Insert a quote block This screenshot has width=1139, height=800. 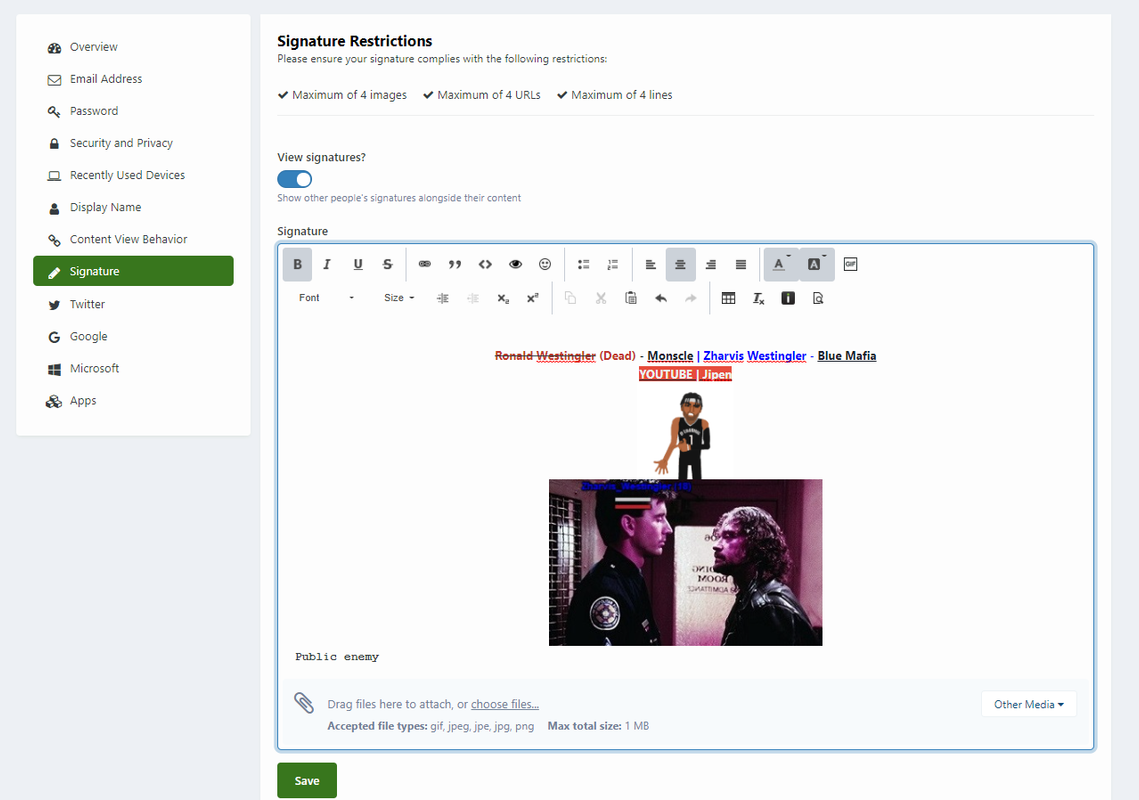pyautogui.click(x=455, y=264)
